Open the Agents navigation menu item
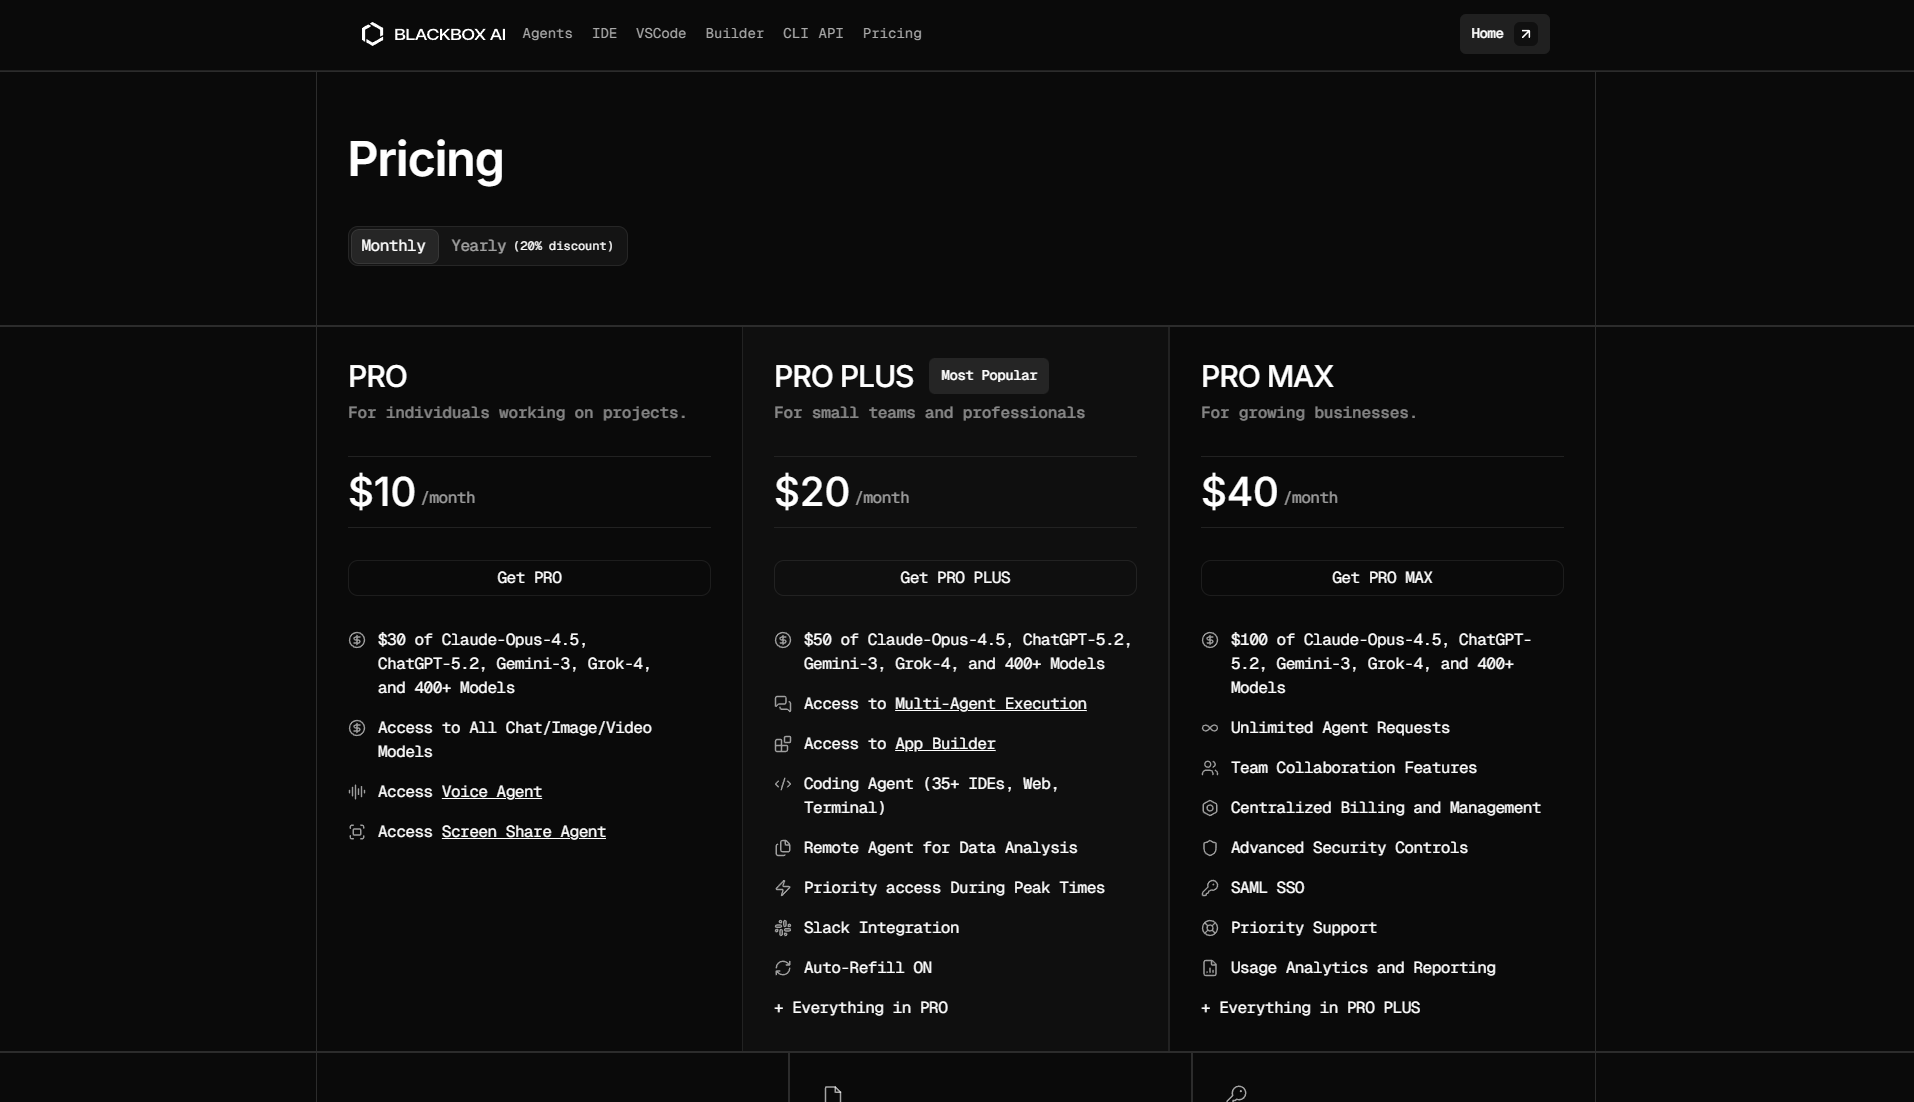This screenshot has height=1102, width=1914. (x=547, y=34)
